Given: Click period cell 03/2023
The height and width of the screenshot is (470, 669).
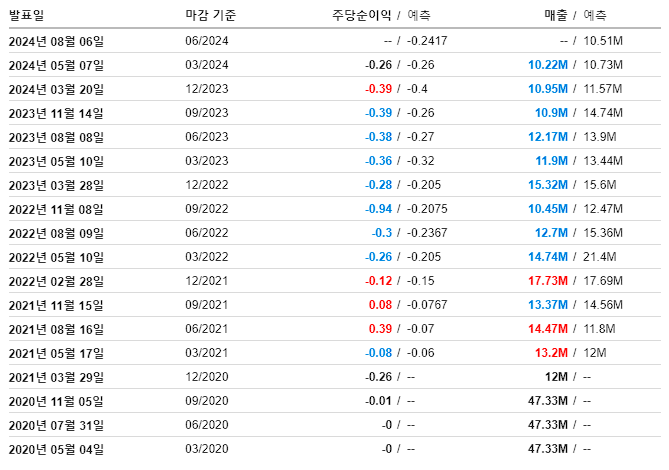Looking at the screenshot, I should [207, 161].
